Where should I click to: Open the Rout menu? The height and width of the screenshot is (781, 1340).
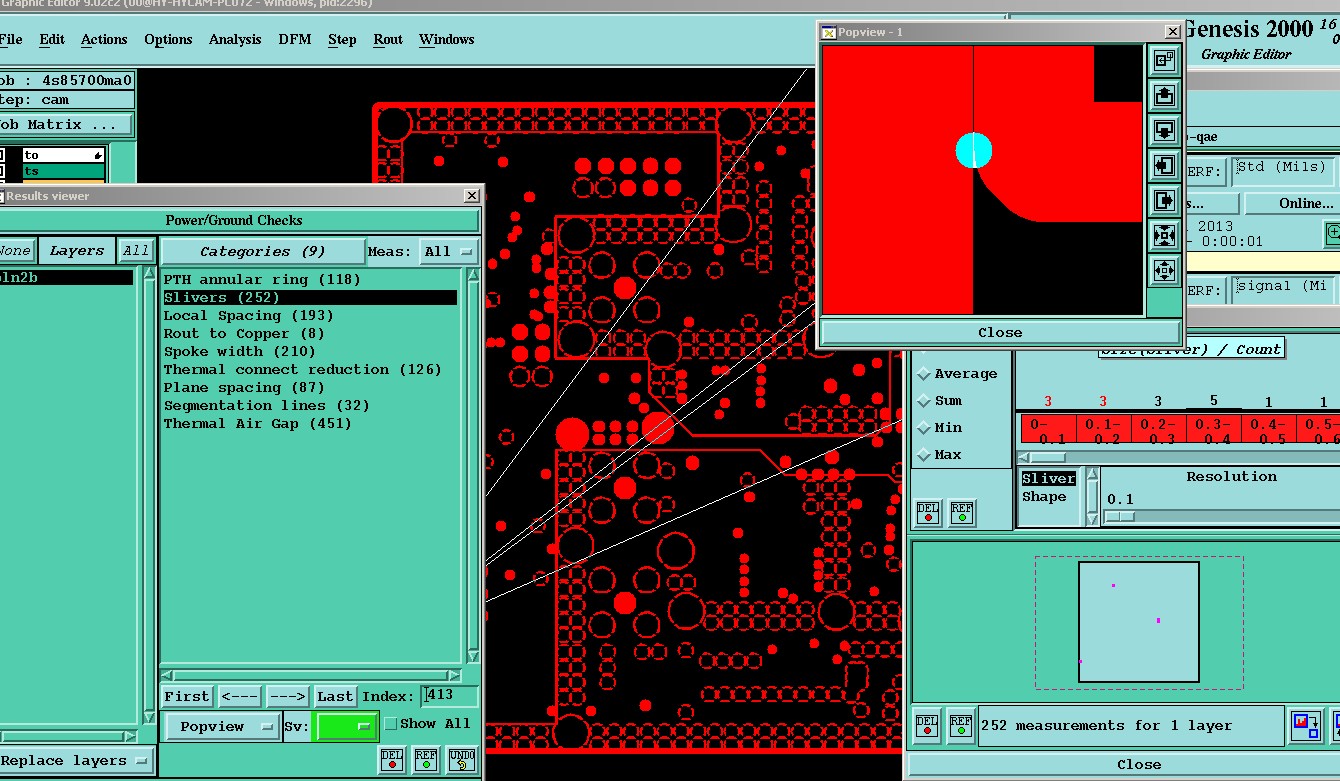coord(388,40)
